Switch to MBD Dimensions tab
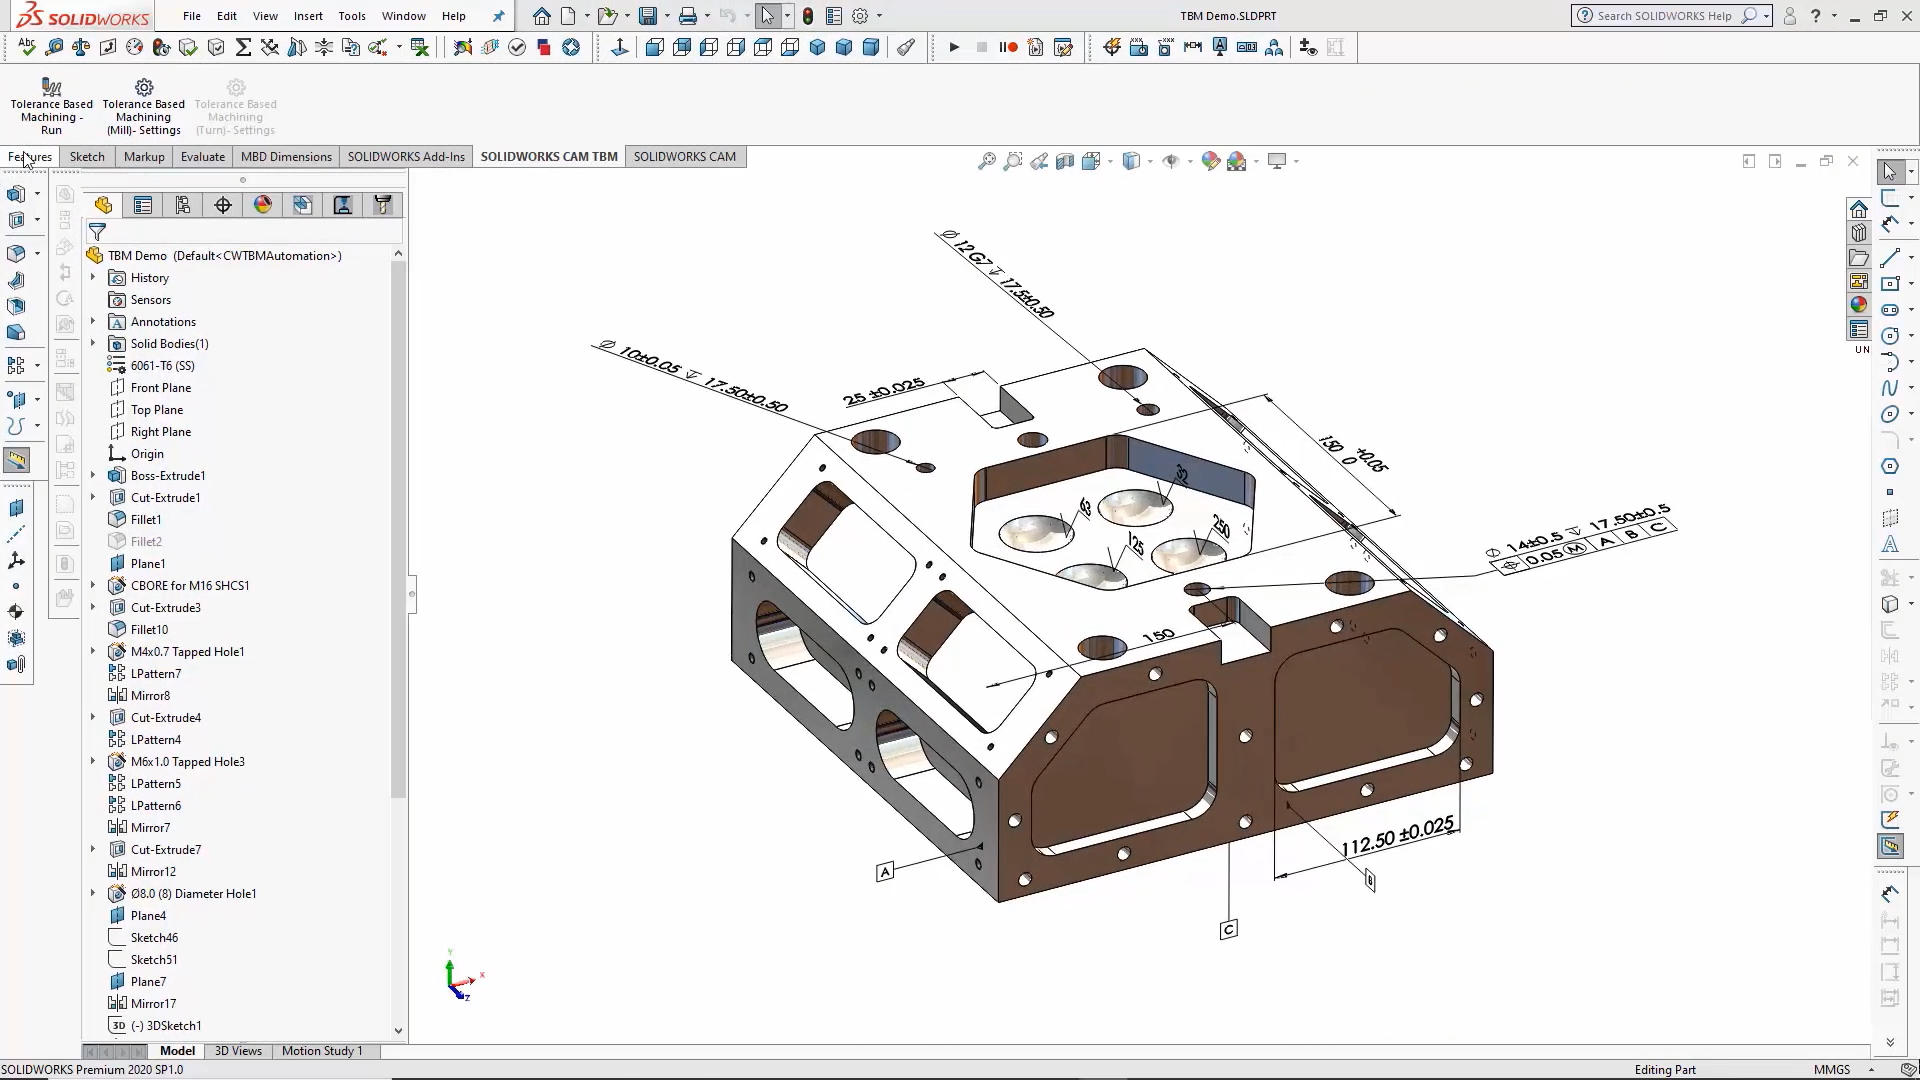The height and width of the screenshot is (1080, 1920). pyautogui.click(x=286, y=156)
